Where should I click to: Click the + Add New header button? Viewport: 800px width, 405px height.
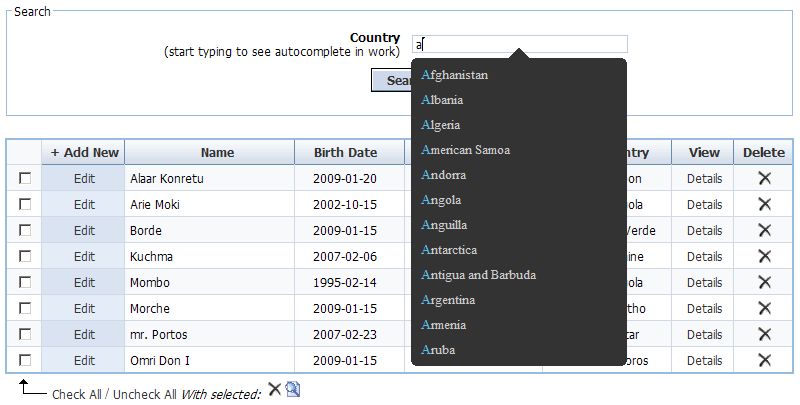click(x=84, y=152)
